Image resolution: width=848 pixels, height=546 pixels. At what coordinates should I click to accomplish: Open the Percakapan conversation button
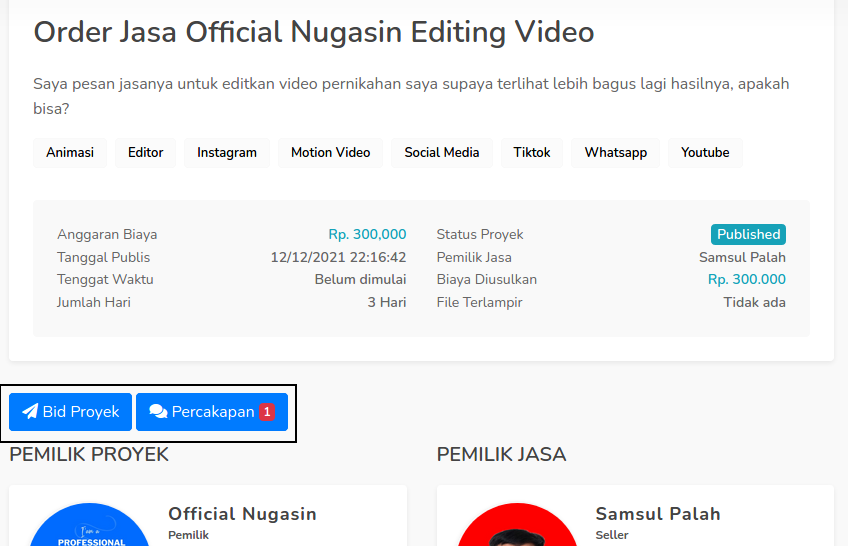[212, 412]
